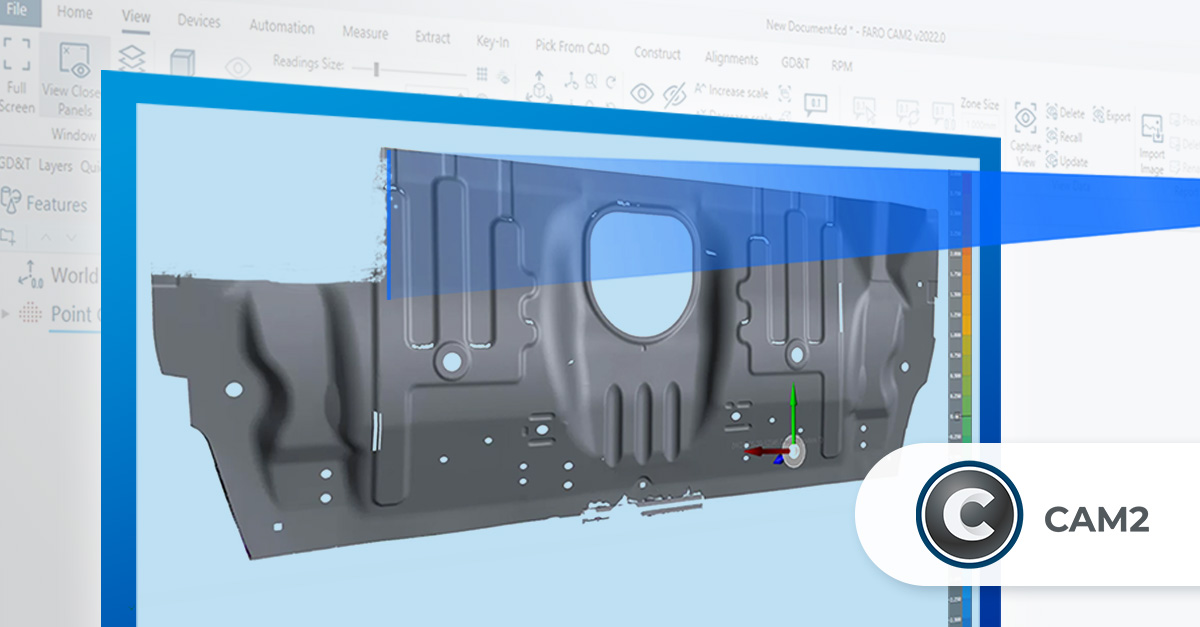
Task: Click the new folder icon under Features
Action: tap(7, 236)
